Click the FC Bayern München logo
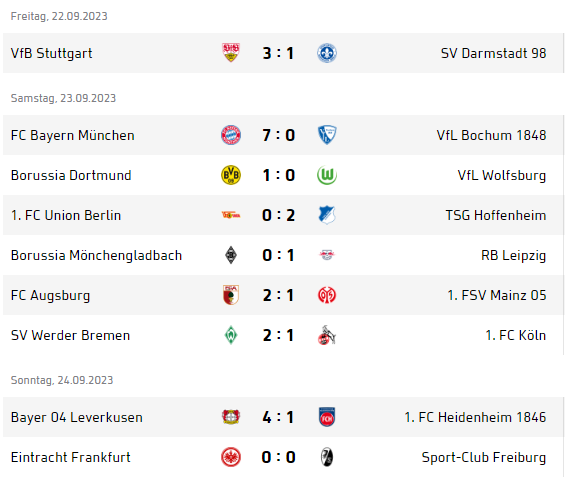 231,135
